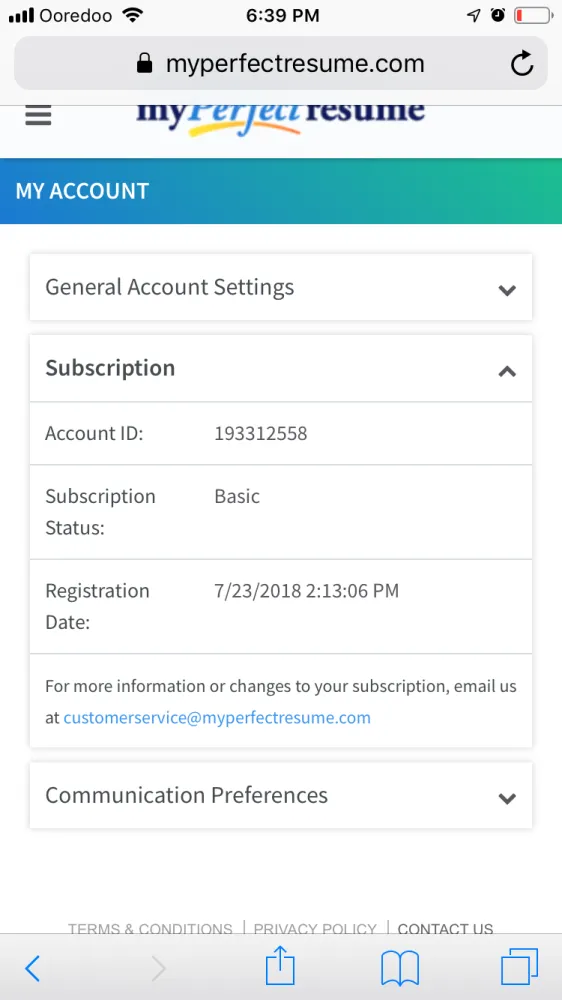562x1000 pixels.
Task: Tap the Subscription section header
Action: [x=281, y=368]
